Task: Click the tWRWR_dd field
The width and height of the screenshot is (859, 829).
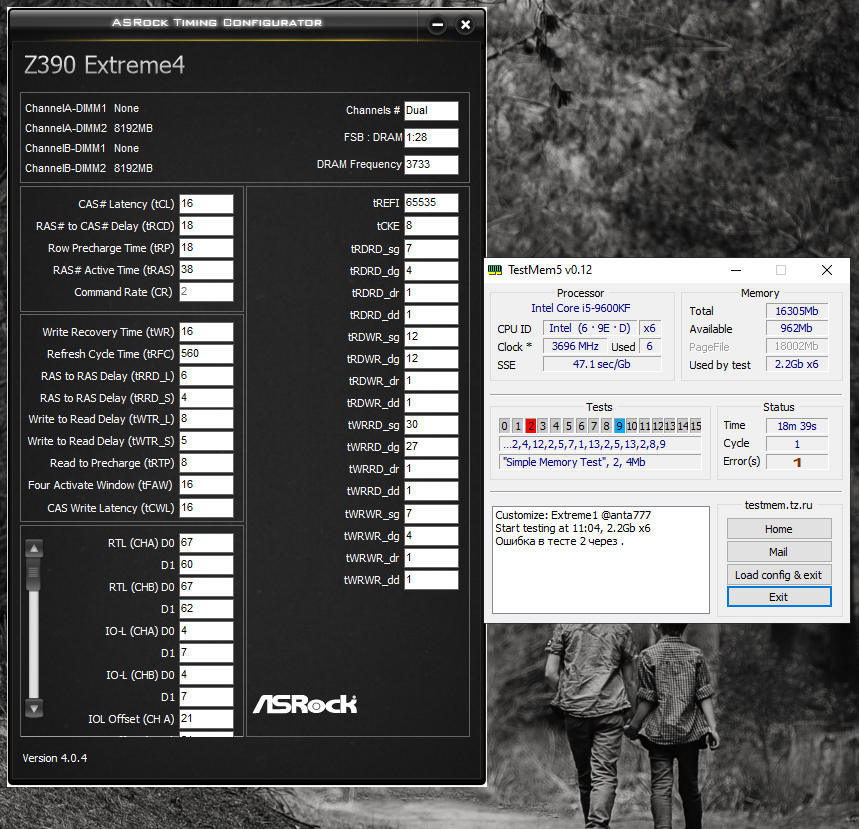Action: [431, 580]
